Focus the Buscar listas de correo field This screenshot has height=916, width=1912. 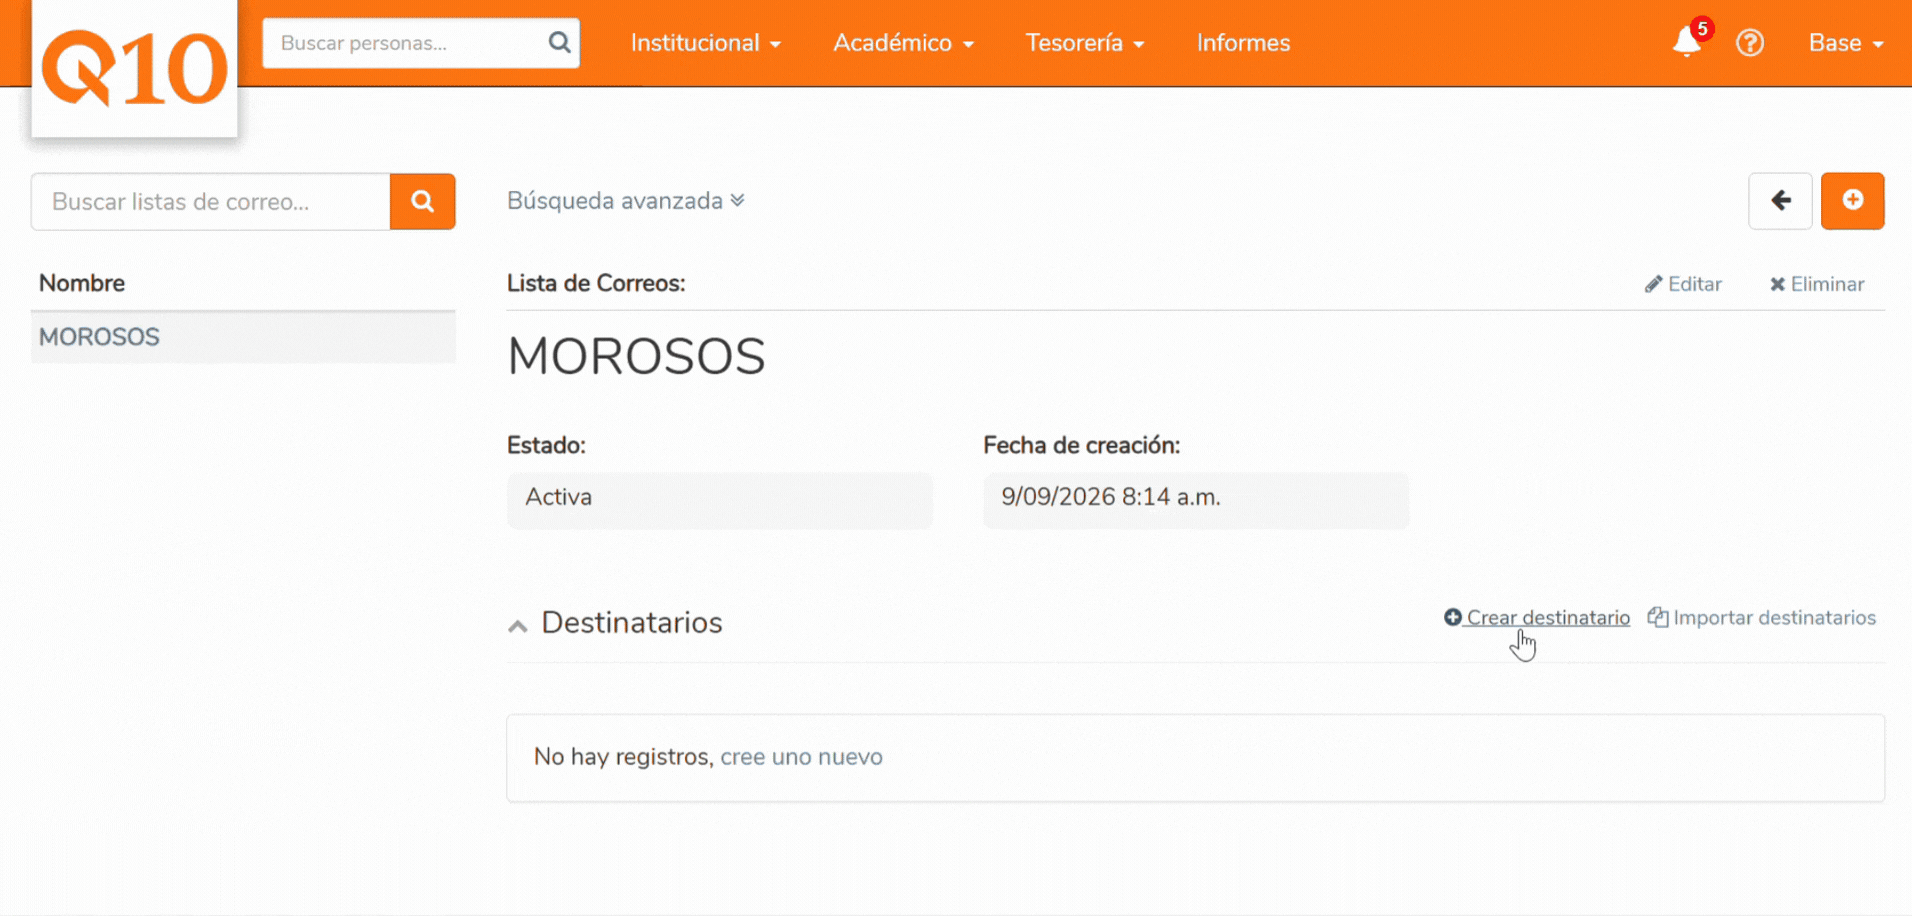coord(211,202)
